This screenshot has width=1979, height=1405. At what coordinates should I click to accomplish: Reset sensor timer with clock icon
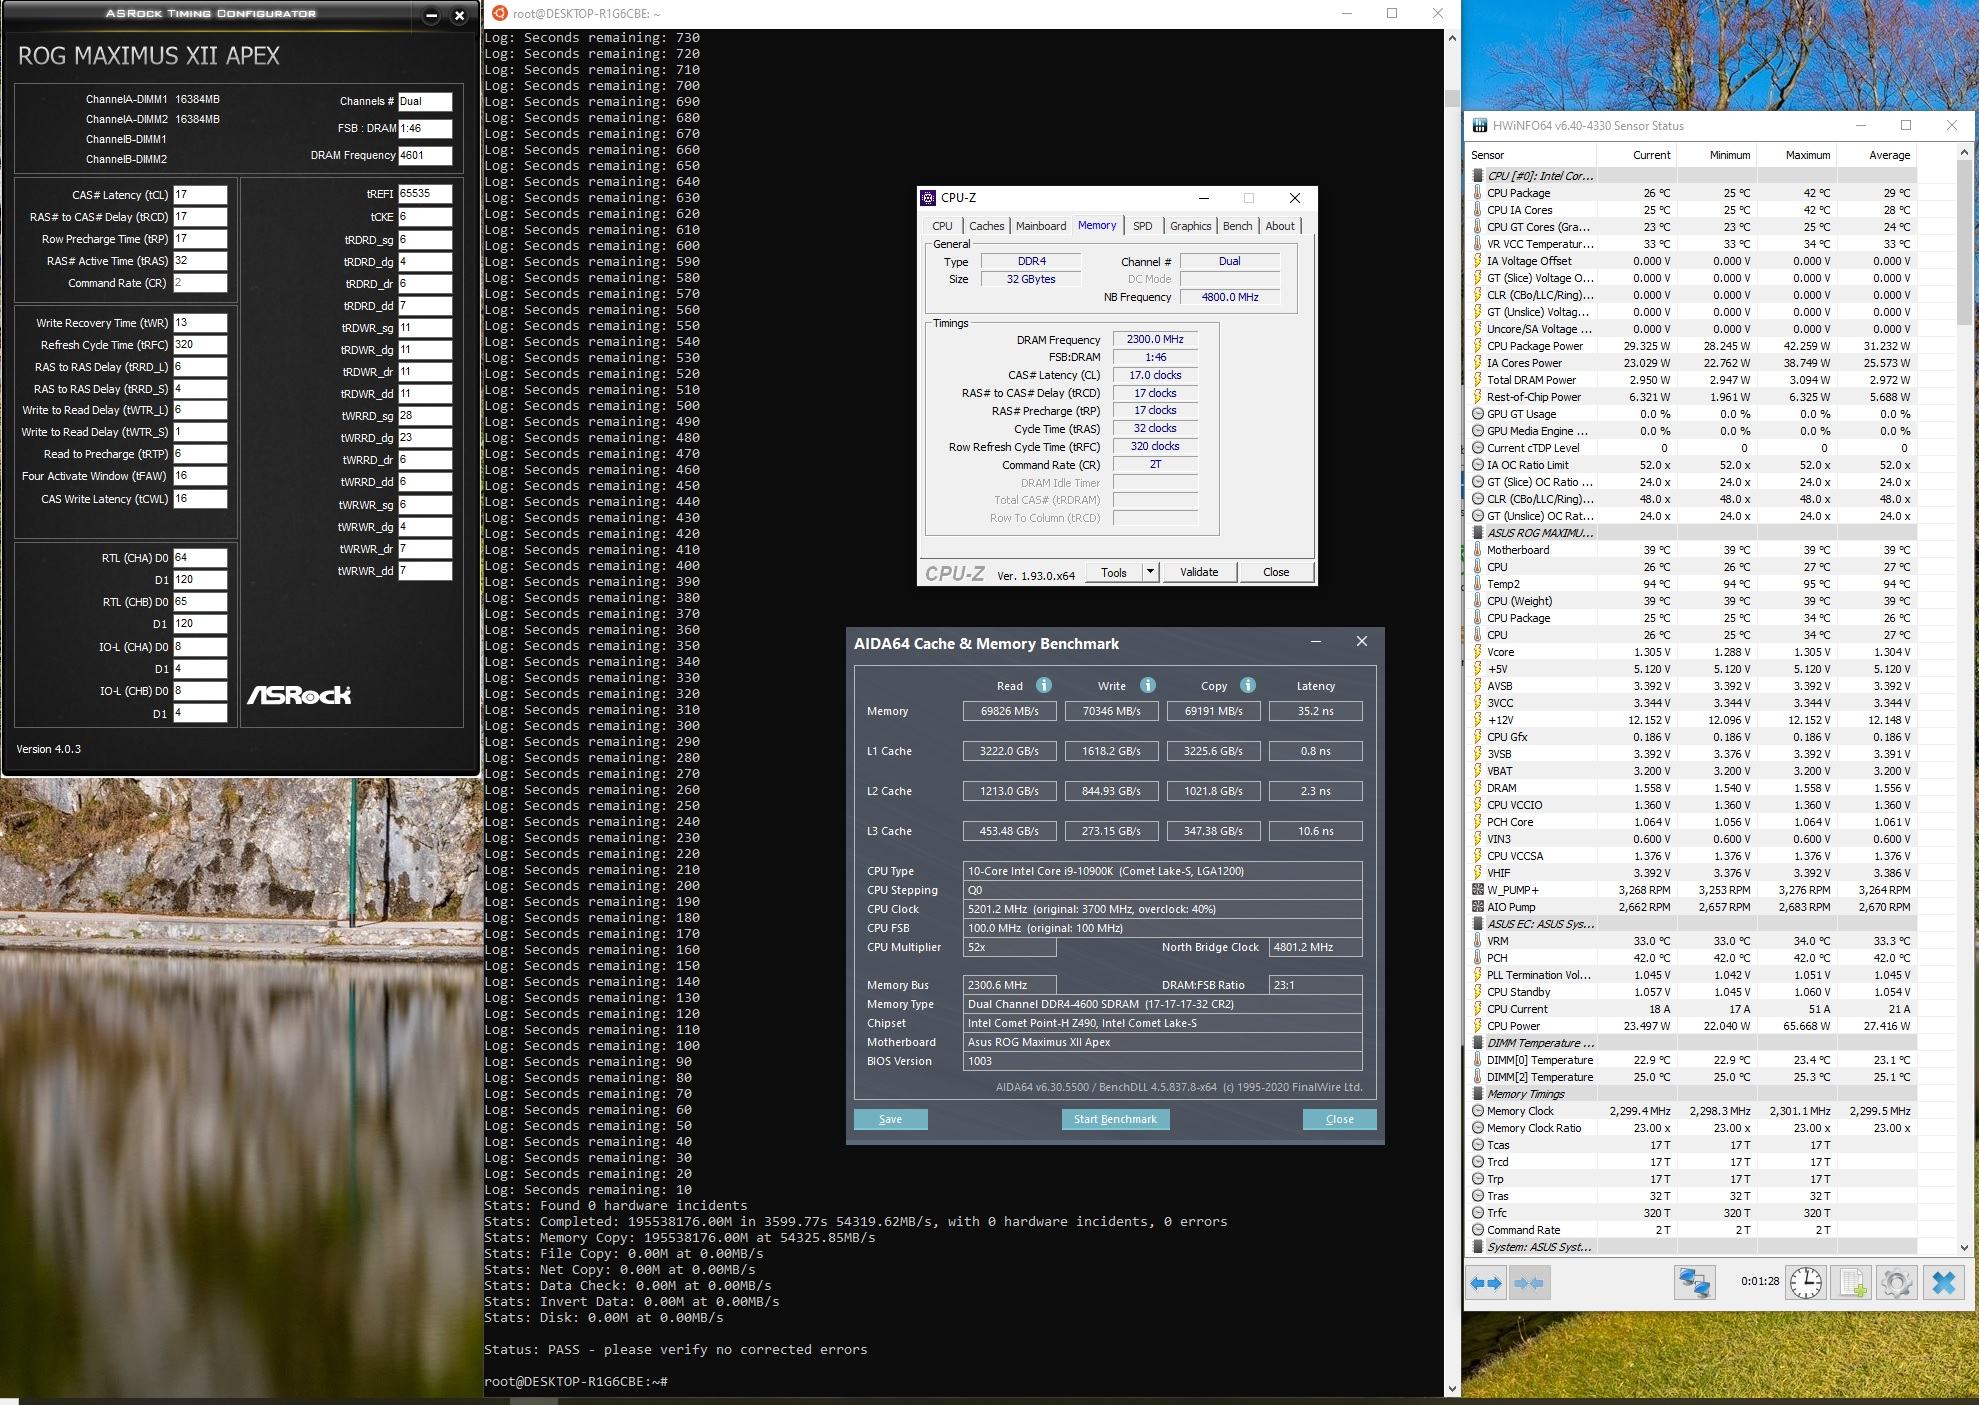pos(1805,1282)
